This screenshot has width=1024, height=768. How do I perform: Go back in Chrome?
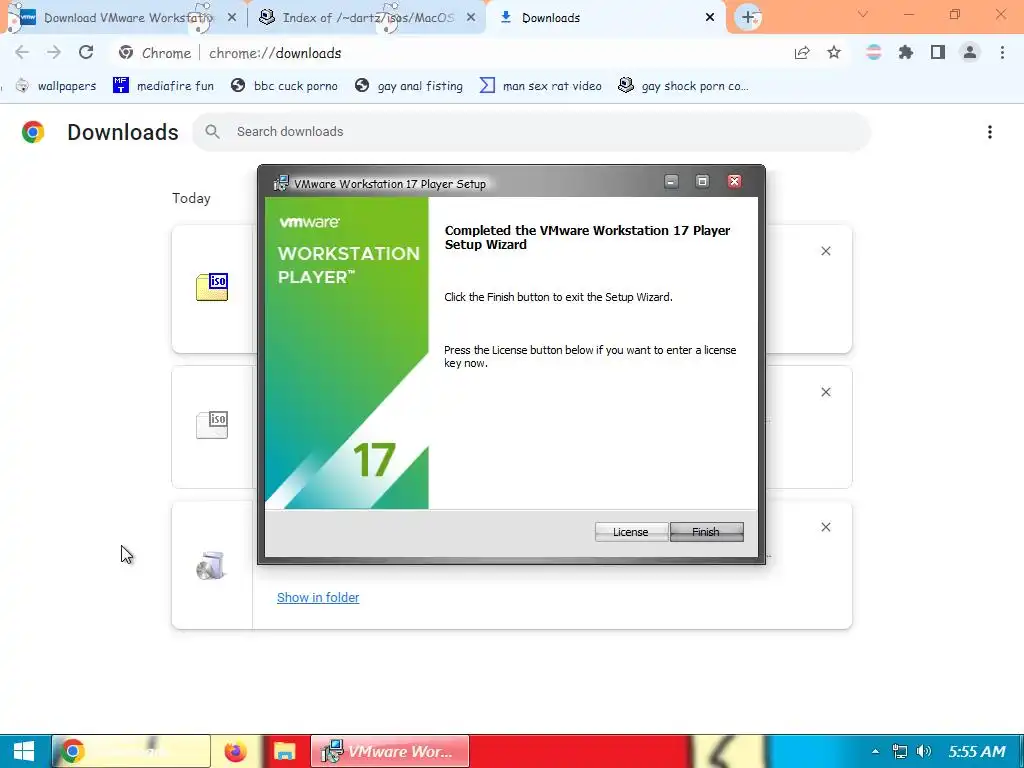pyautogui.click(x=22, y=53)
